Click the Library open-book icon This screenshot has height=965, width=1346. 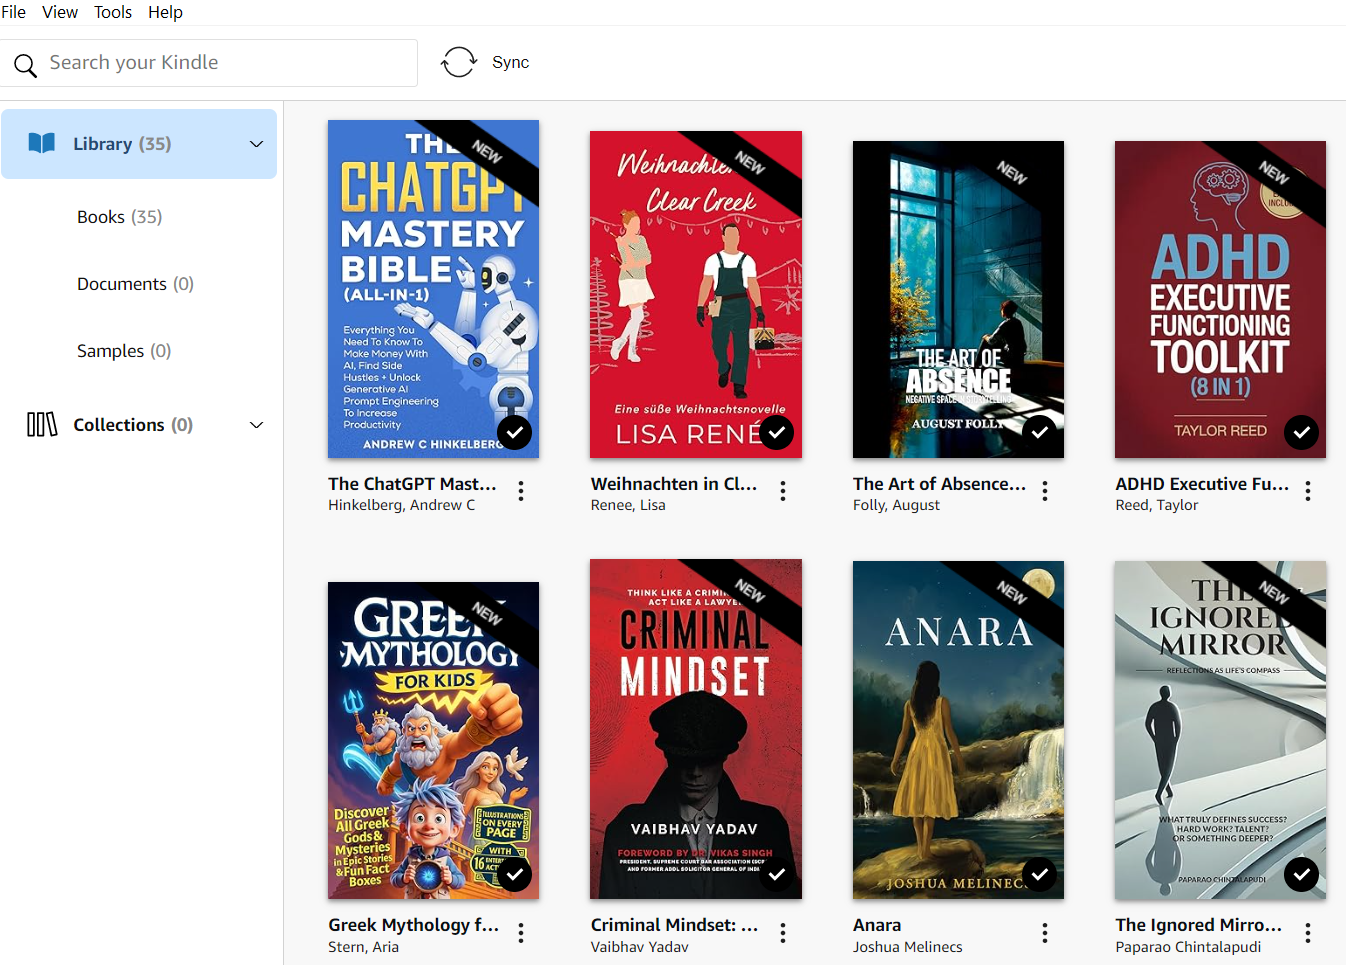42,143
